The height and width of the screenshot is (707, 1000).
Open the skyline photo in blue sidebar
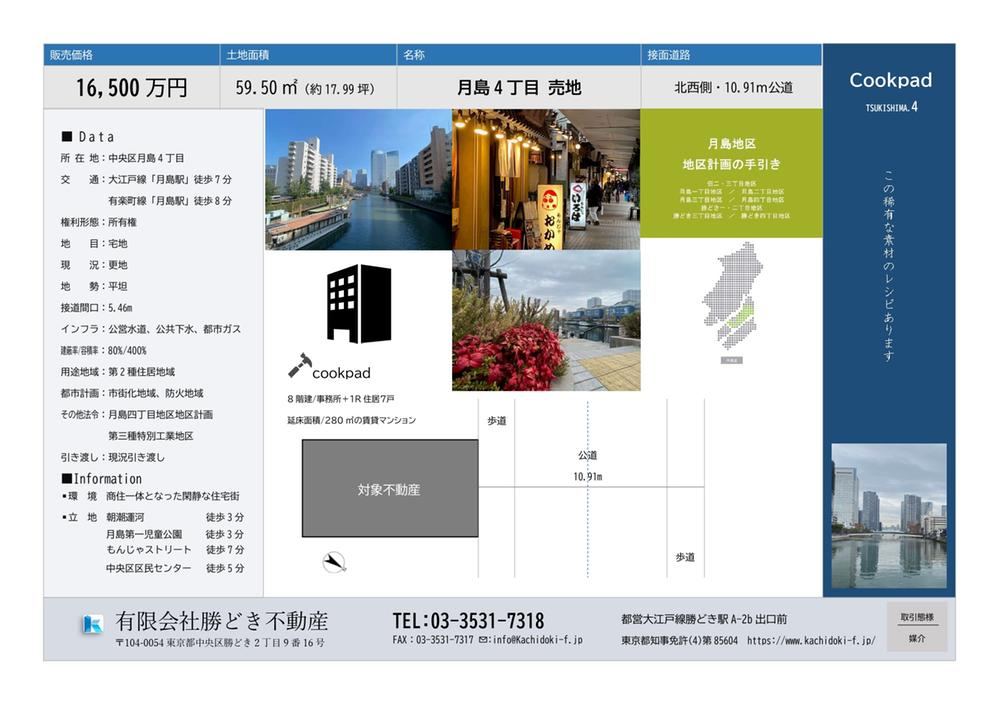tap(888, 516)
